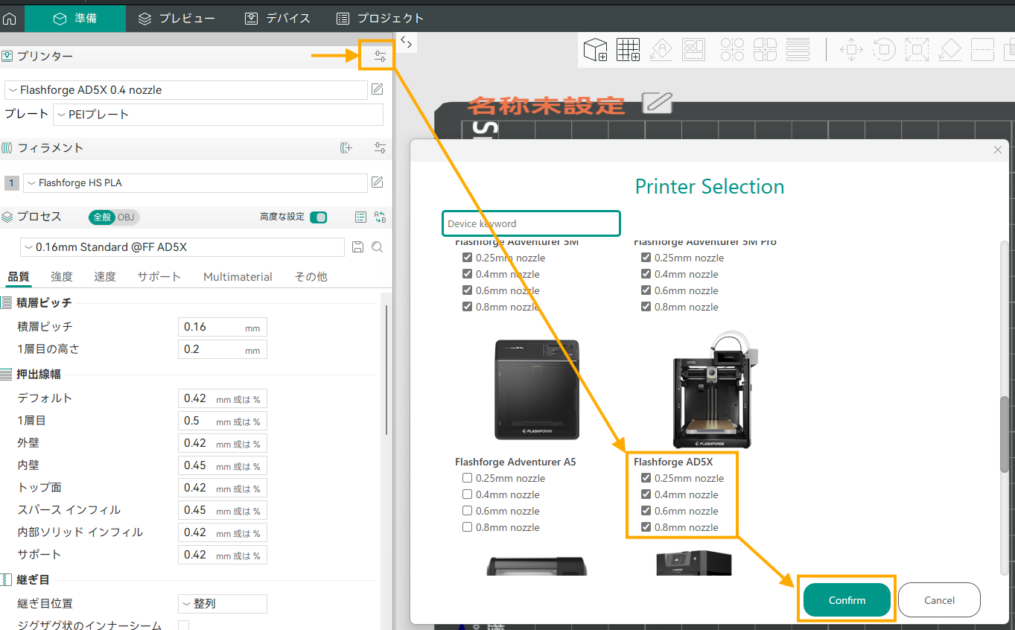Uncheck AD5X 0.25mm nozzle

coord(645,478)
